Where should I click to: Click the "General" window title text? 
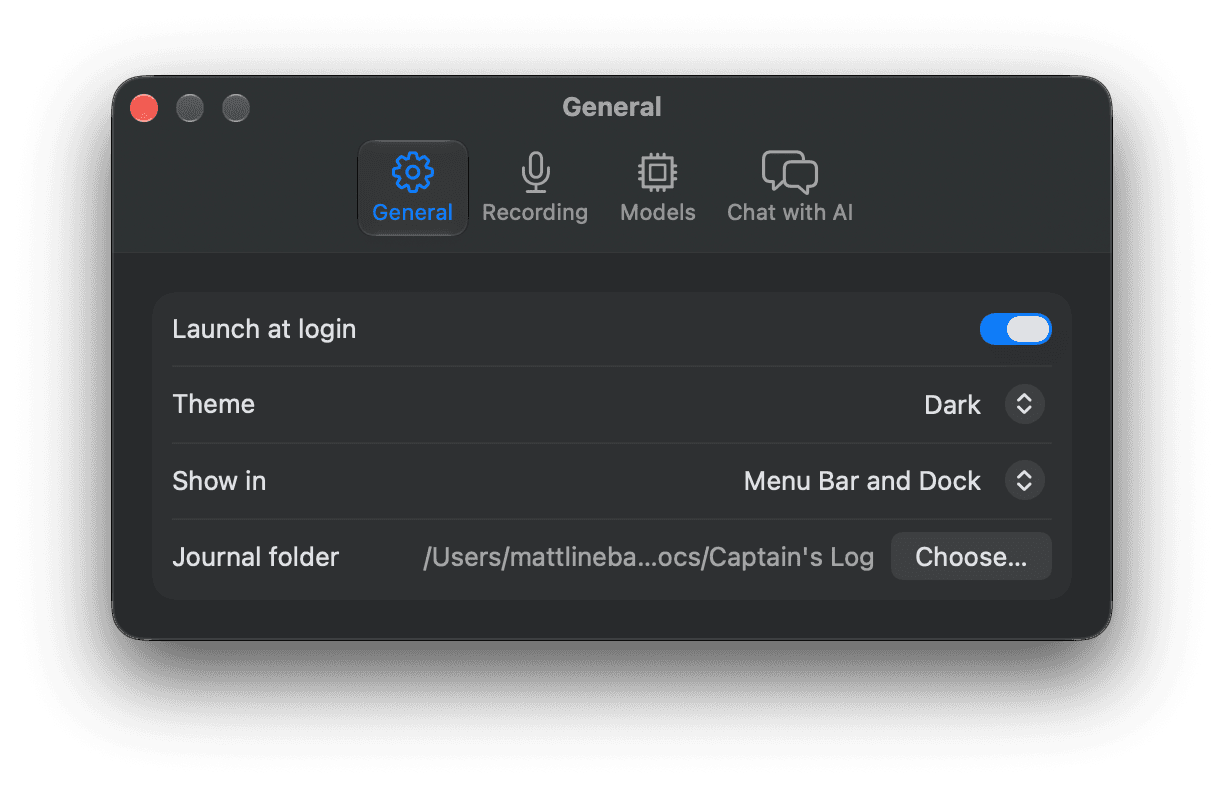pyautogui.click(x=612, y=107)
